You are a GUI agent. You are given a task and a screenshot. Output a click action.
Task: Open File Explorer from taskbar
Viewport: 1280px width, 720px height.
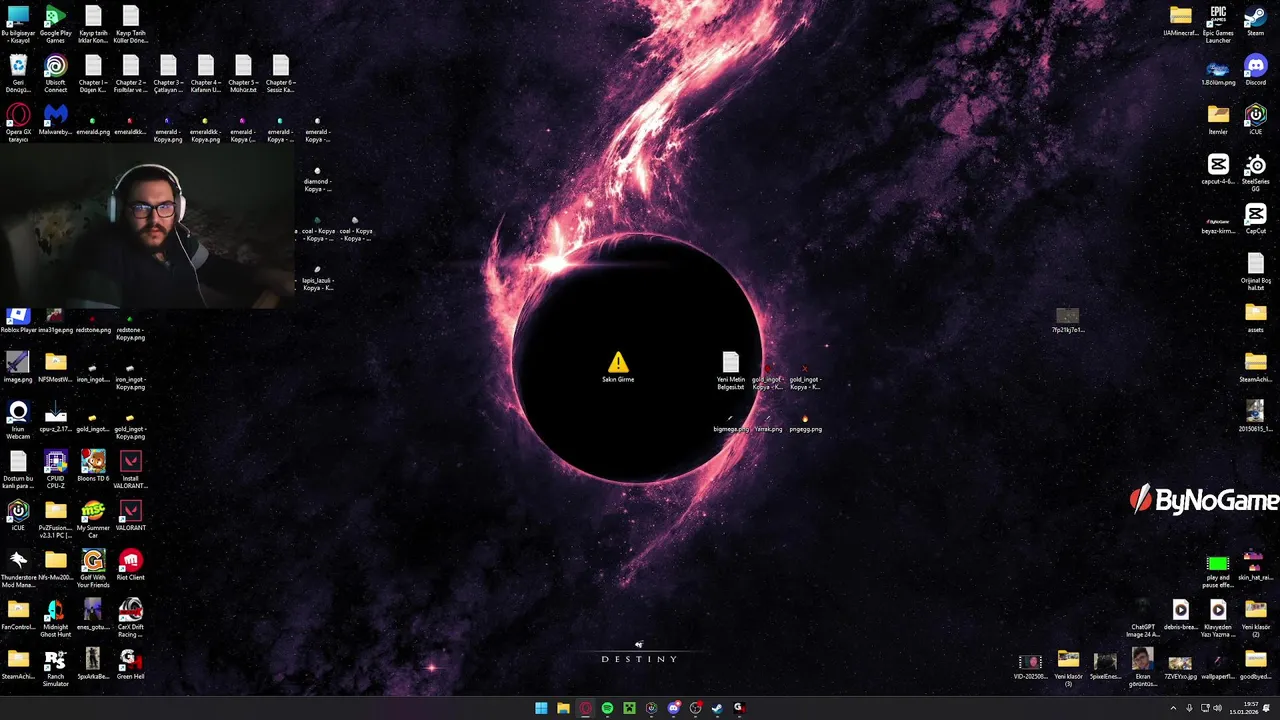pos(563,708)
